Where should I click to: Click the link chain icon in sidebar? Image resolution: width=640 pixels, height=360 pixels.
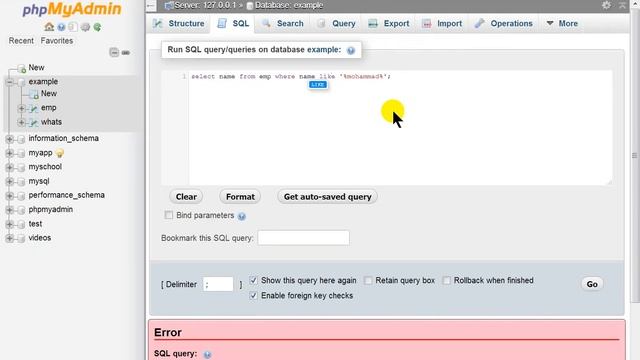(x=126, y=53)
